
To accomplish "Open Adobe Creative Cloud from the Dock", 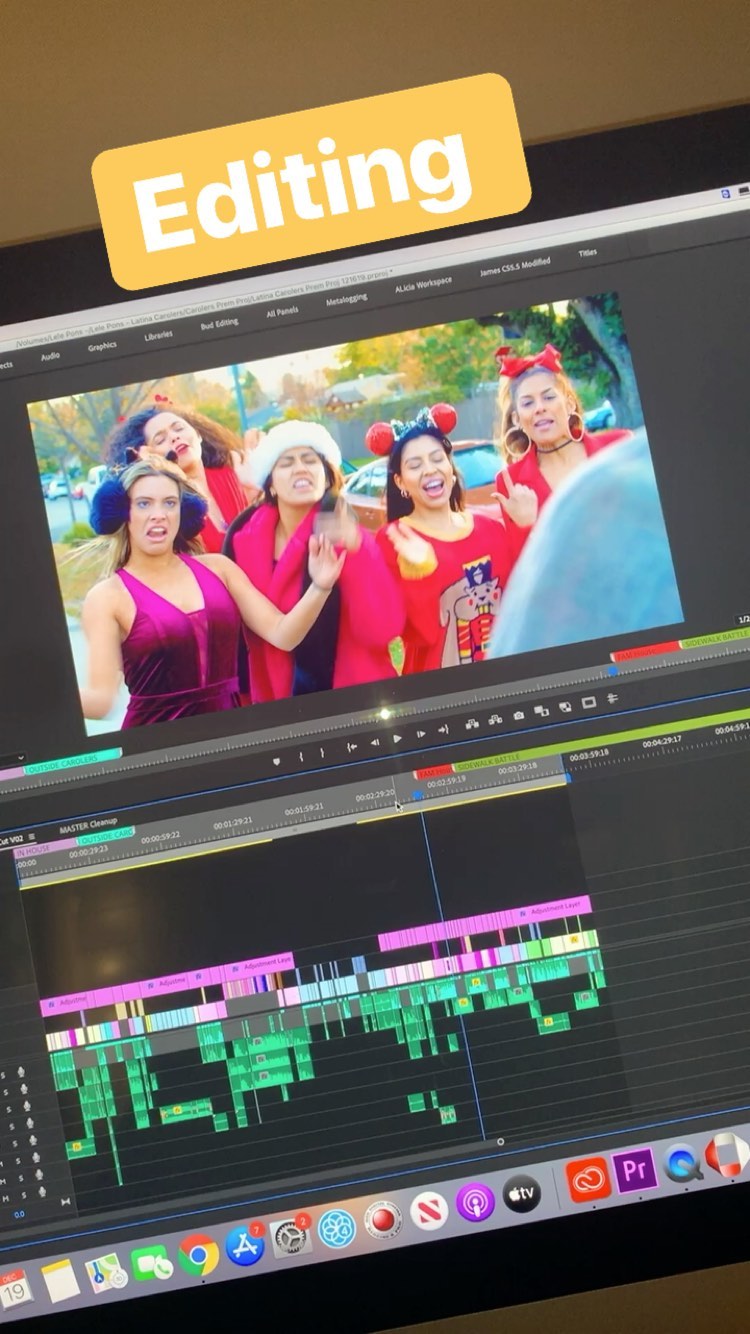I will pyautogui.click(x=588, y=1179).
